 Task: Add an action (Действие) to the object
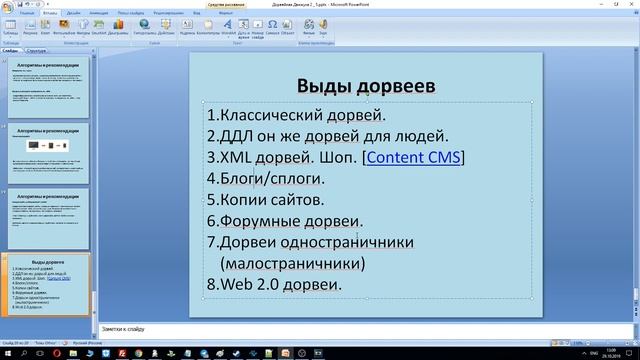[x=166, y=28]
